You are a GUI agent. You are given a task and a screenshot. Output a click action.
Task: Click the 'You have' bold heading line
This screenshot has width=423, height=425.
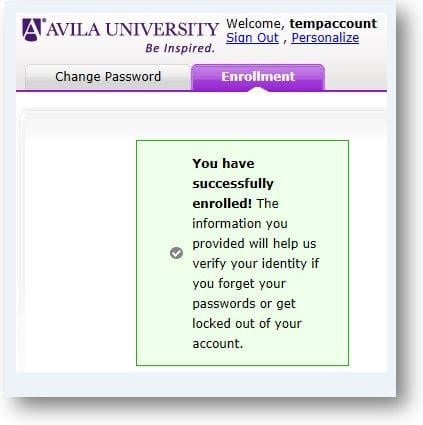(x=223, y=163)
